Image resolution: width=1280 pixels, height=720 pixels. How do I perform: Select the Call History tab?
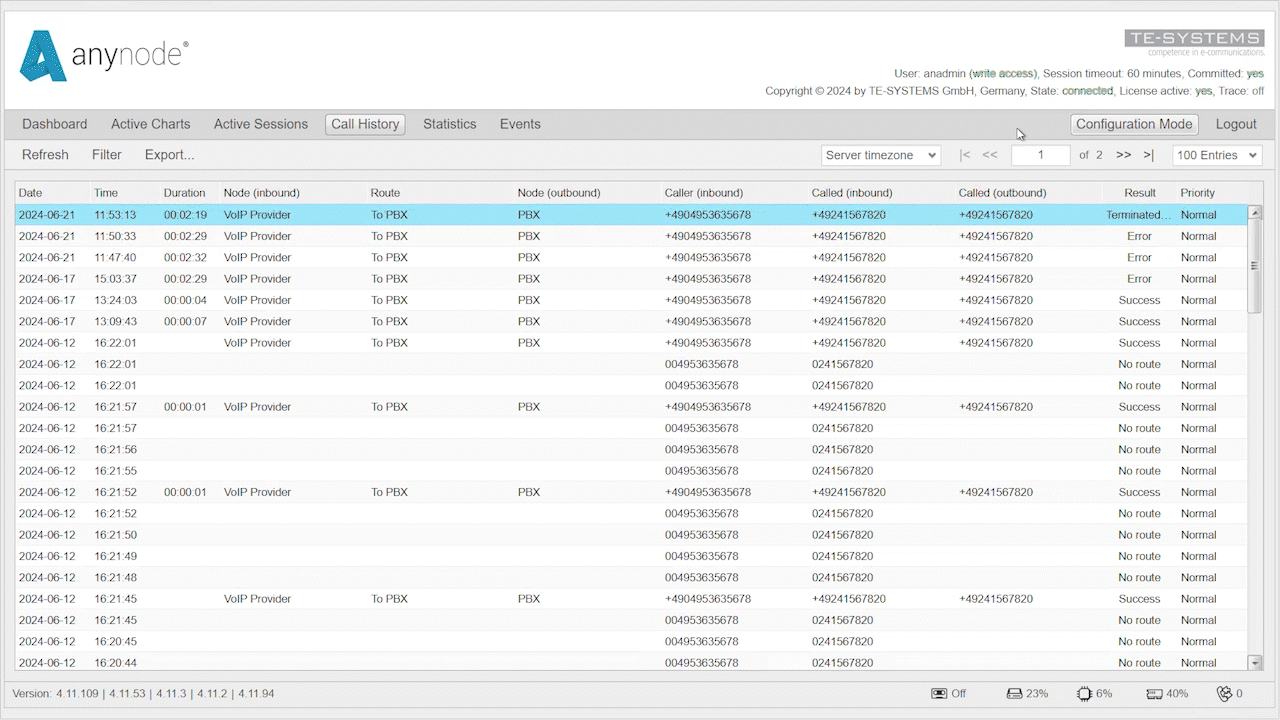click(365, 124)
